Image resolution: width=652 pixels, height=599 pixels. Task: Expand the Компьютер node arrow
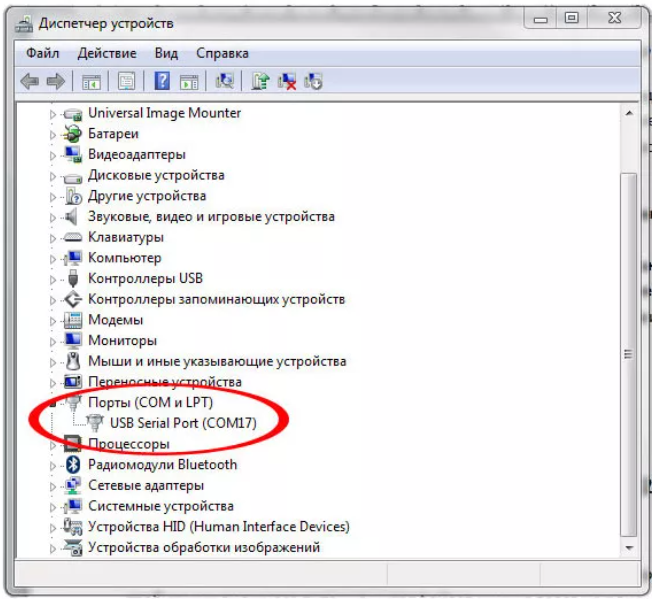click(52, 259)
